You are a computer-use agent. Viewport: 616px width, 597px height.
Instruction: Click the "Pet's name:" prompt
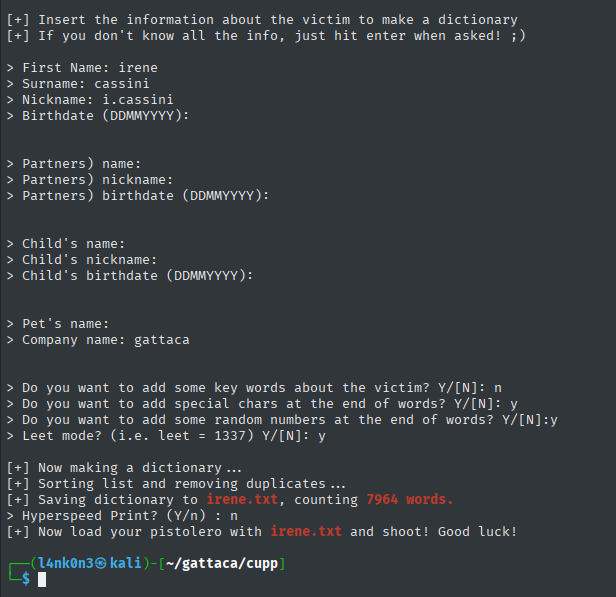point(66,324)
